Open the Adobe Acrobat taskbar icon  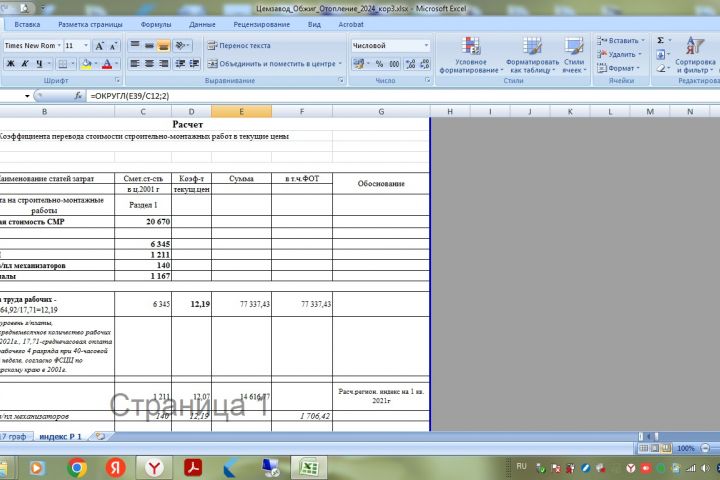193,468
